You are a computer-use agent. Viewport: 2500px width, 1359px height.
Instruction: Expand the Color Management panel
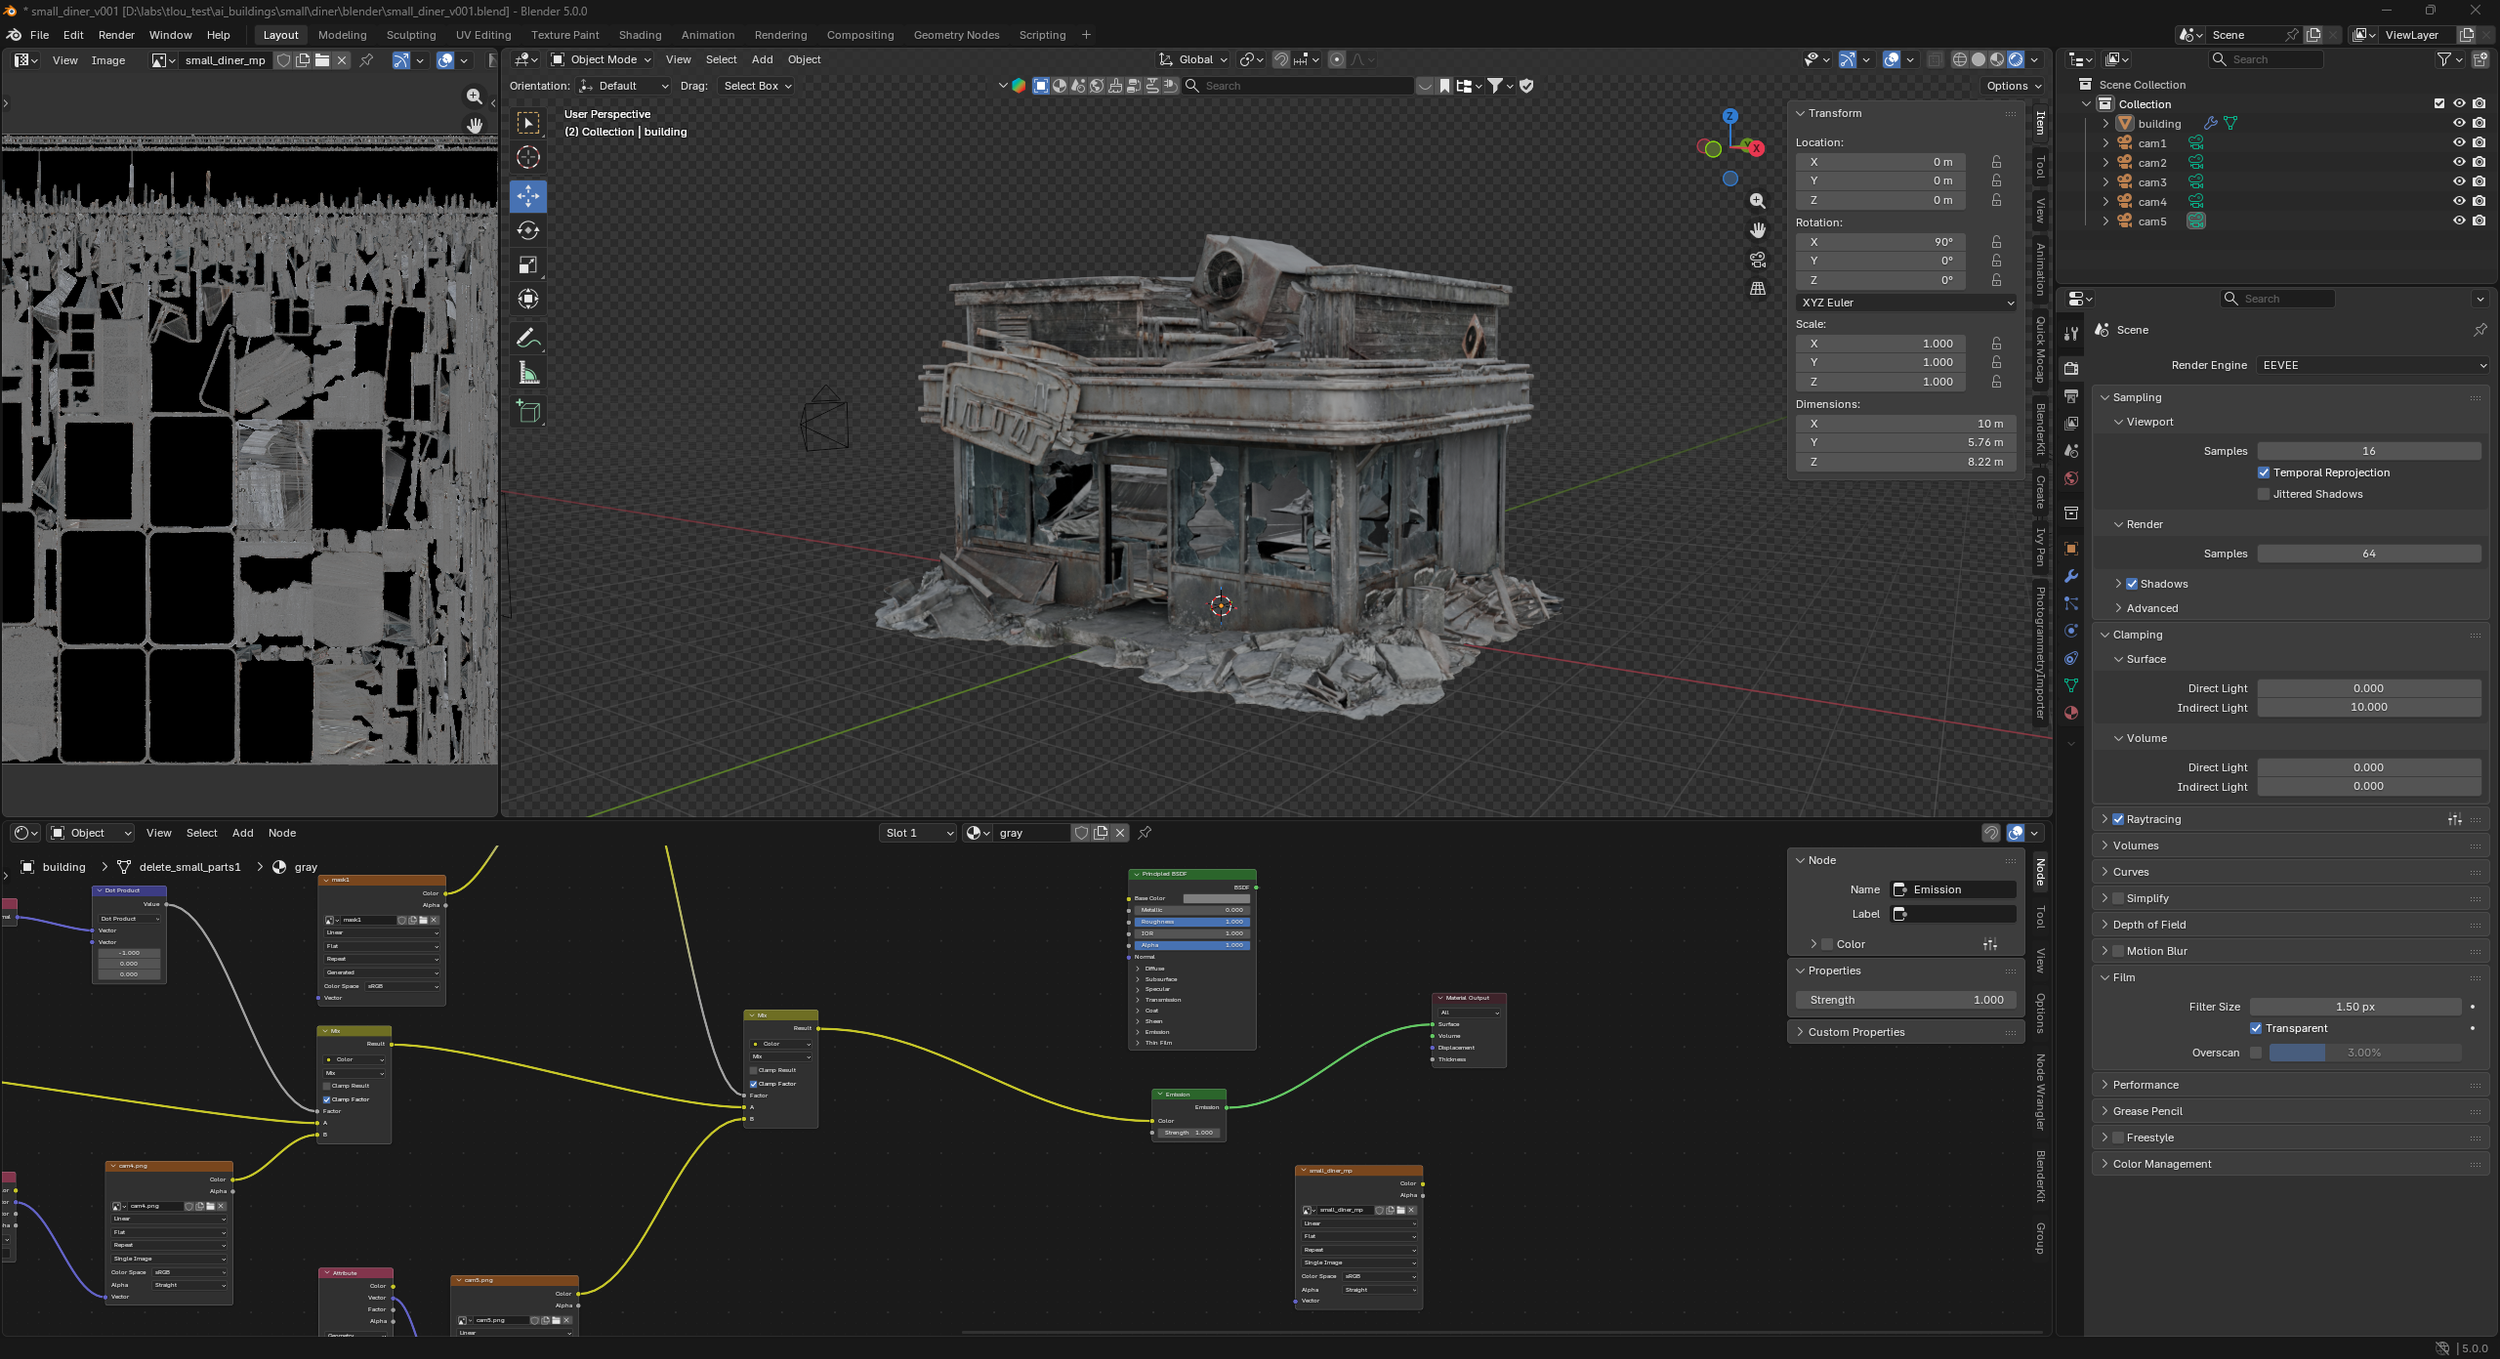pyautogui.click(x=2161, y=1165)
